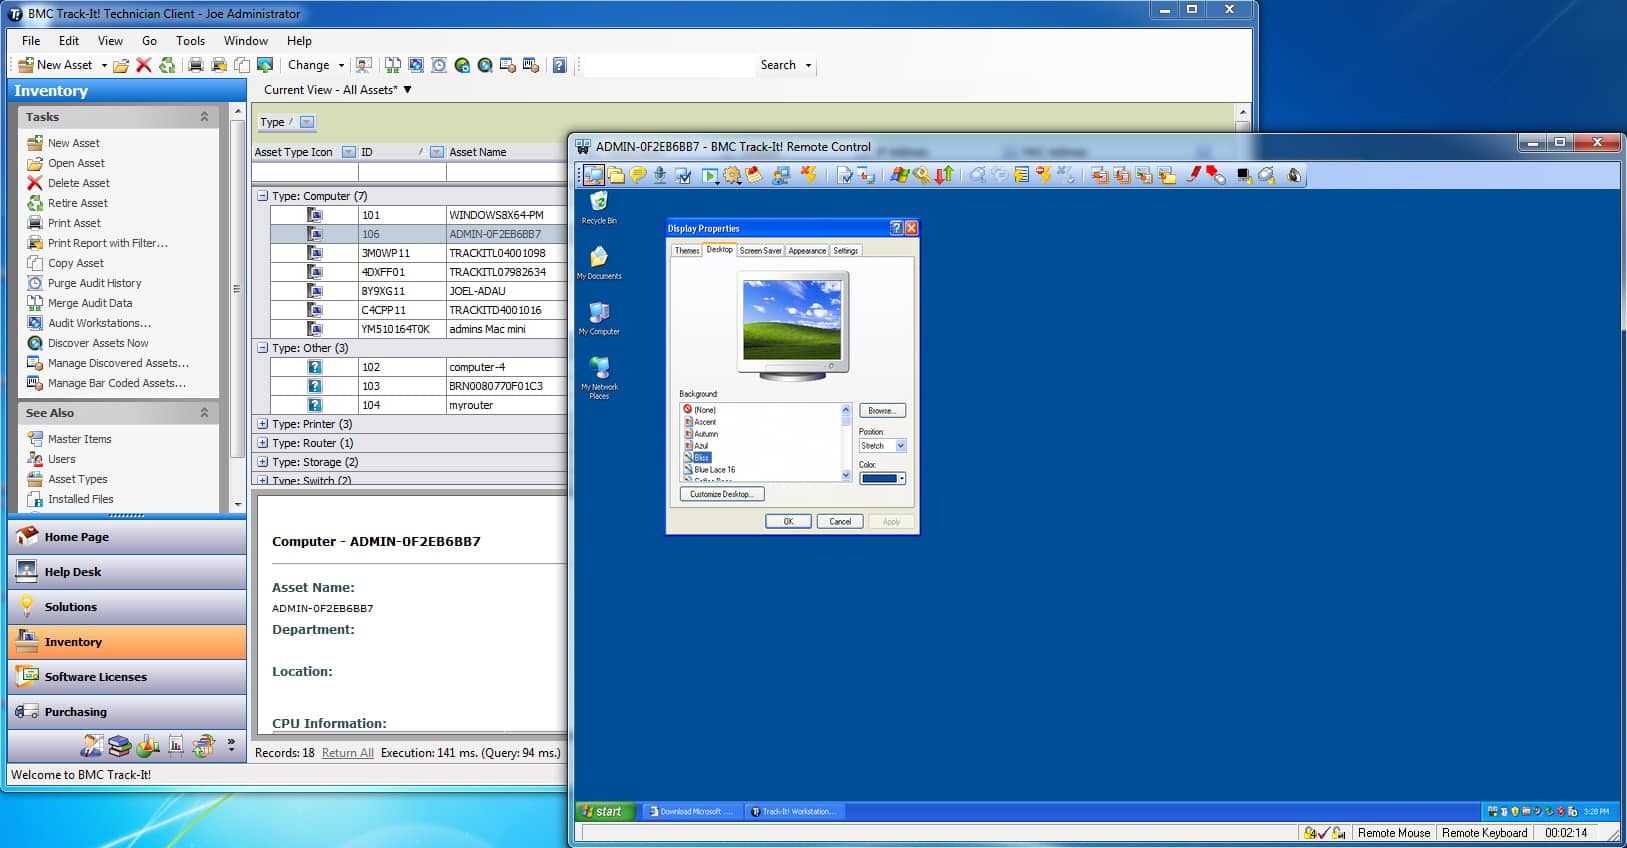Click the speech bubble chat icon in Remote Control
1627x848 pixels.
(x=638, y=175)
